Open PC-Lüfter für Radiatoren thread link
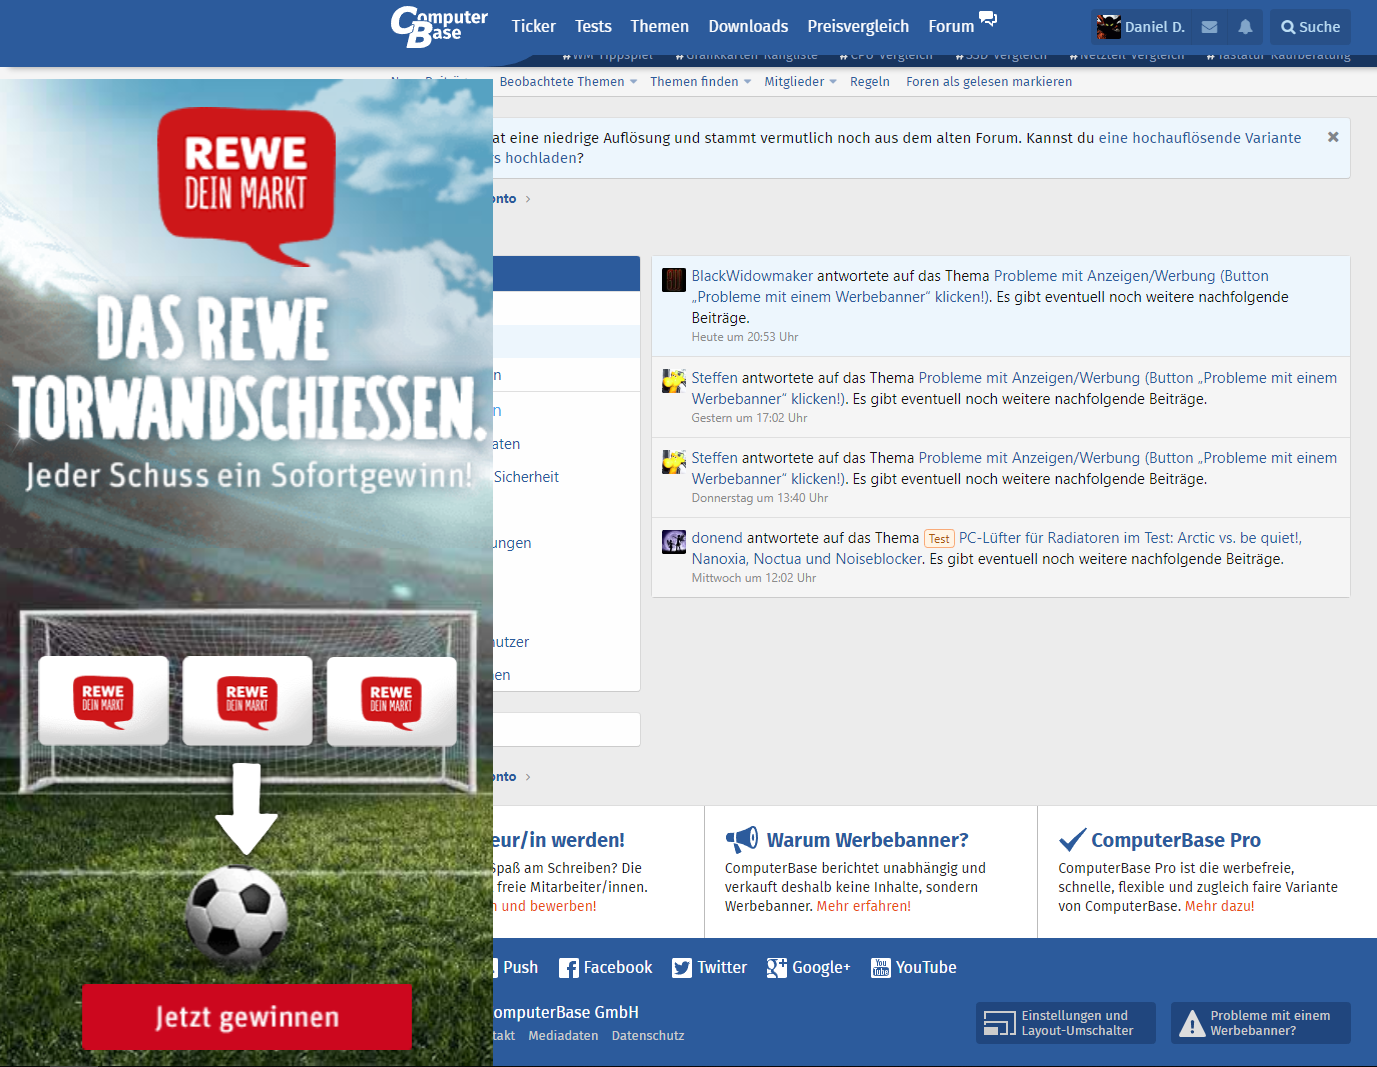The height and width of the screenshot is (1067, 1377). click(x=996, y=548)
